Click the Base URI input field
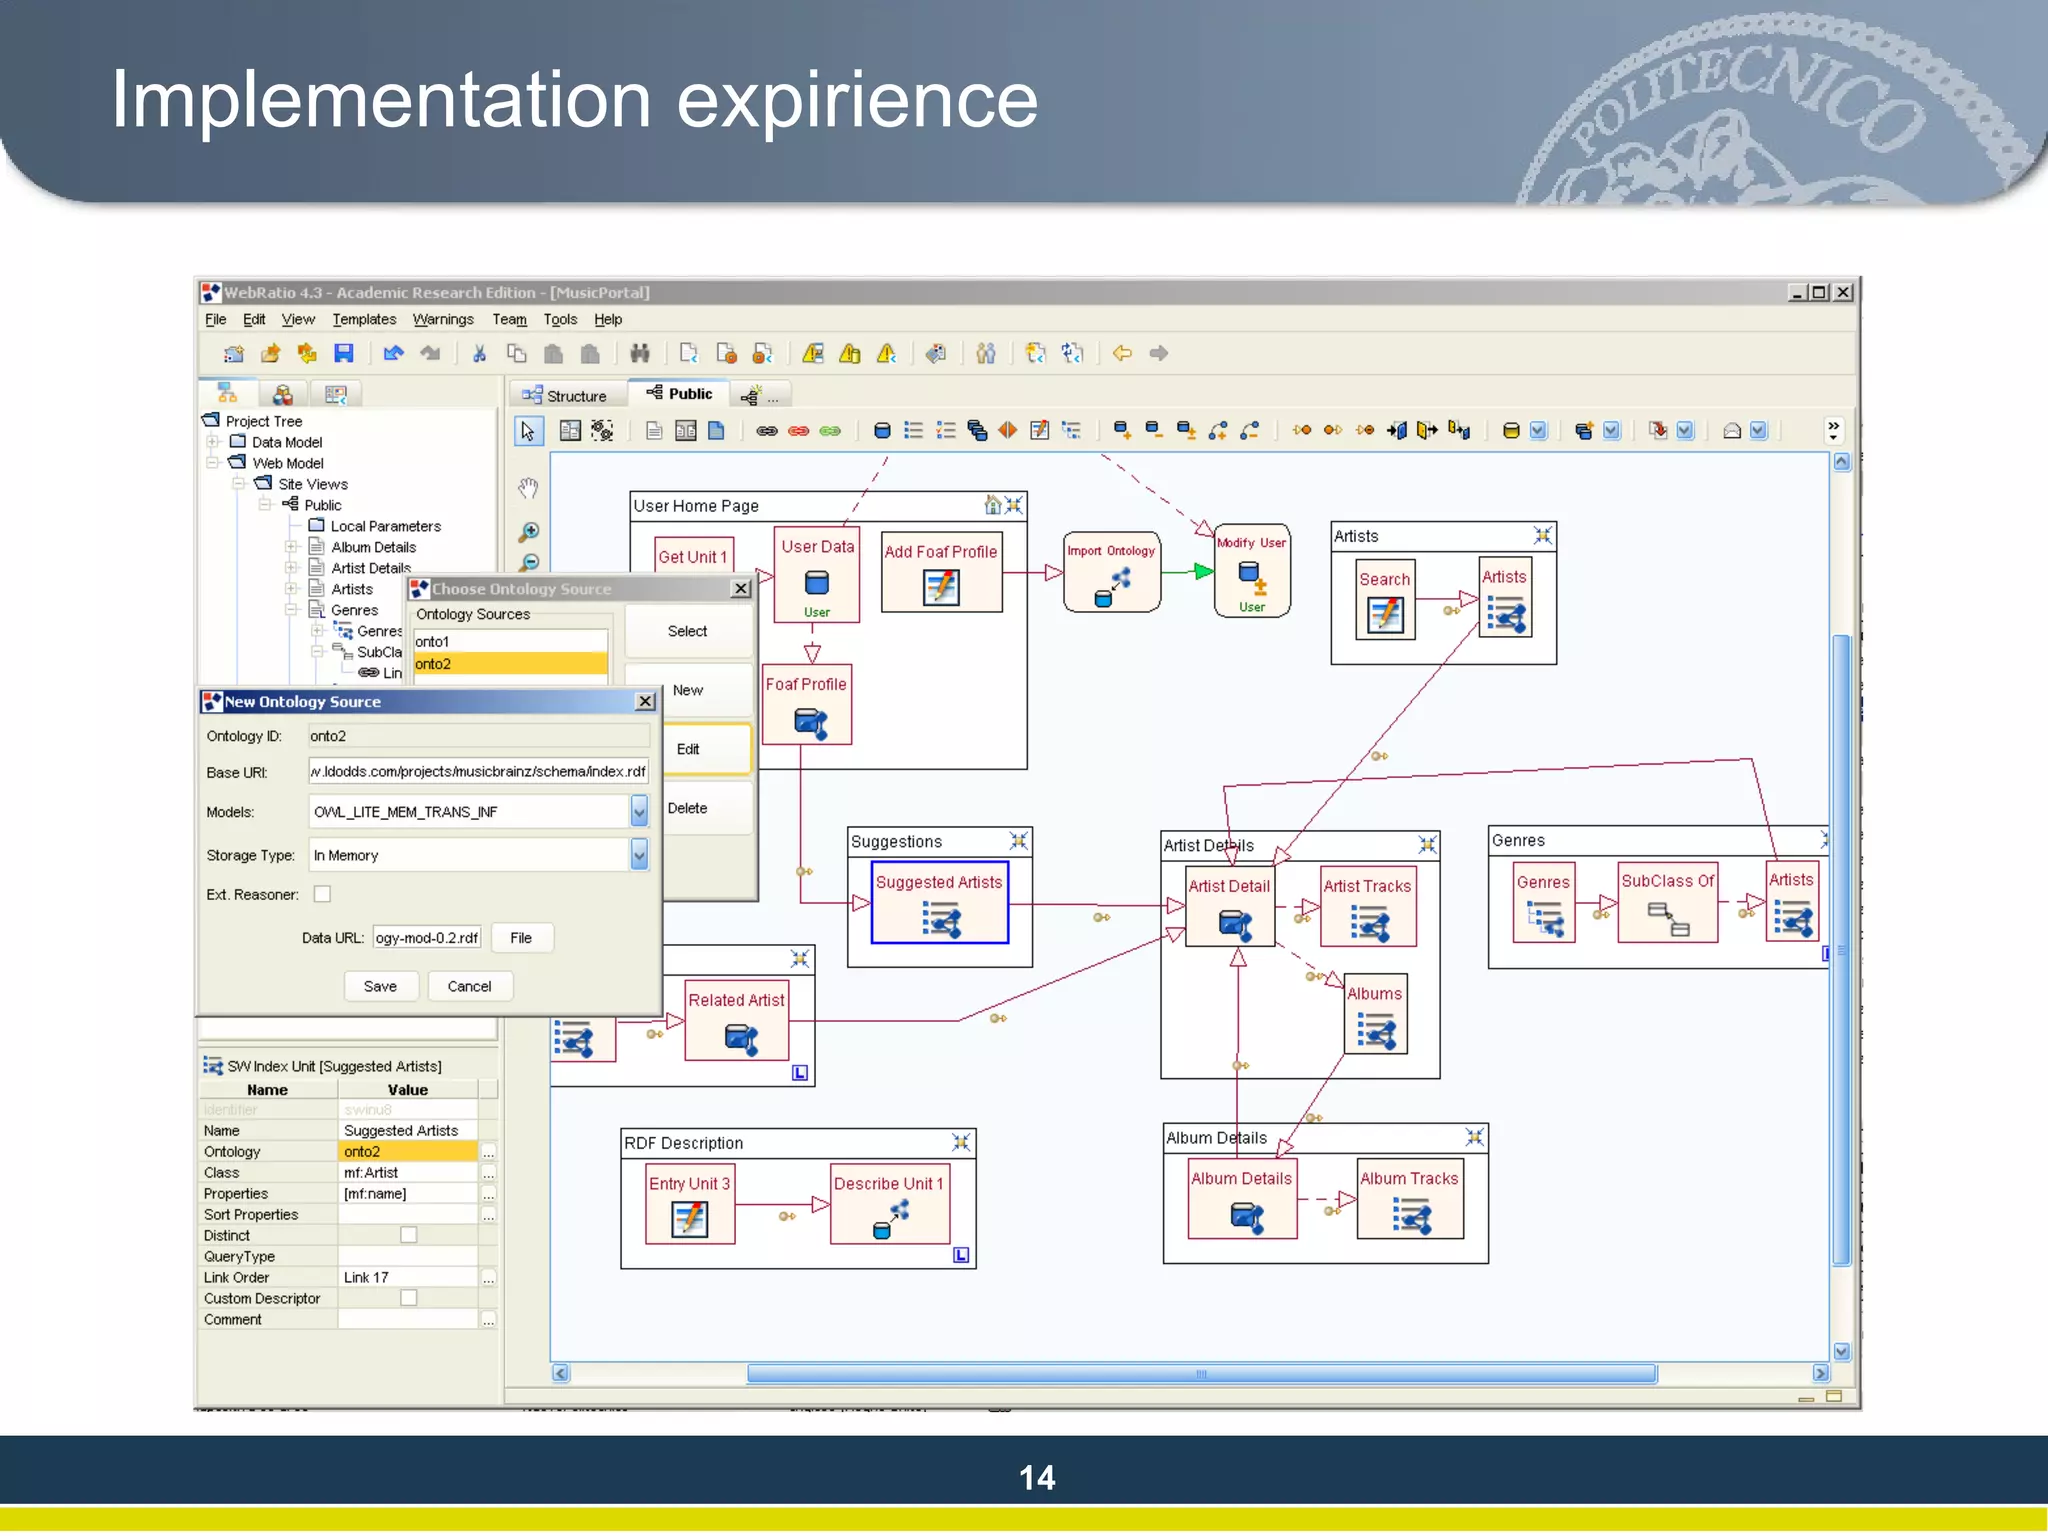Screen dimensions: 2048x1536 [479, 772]
